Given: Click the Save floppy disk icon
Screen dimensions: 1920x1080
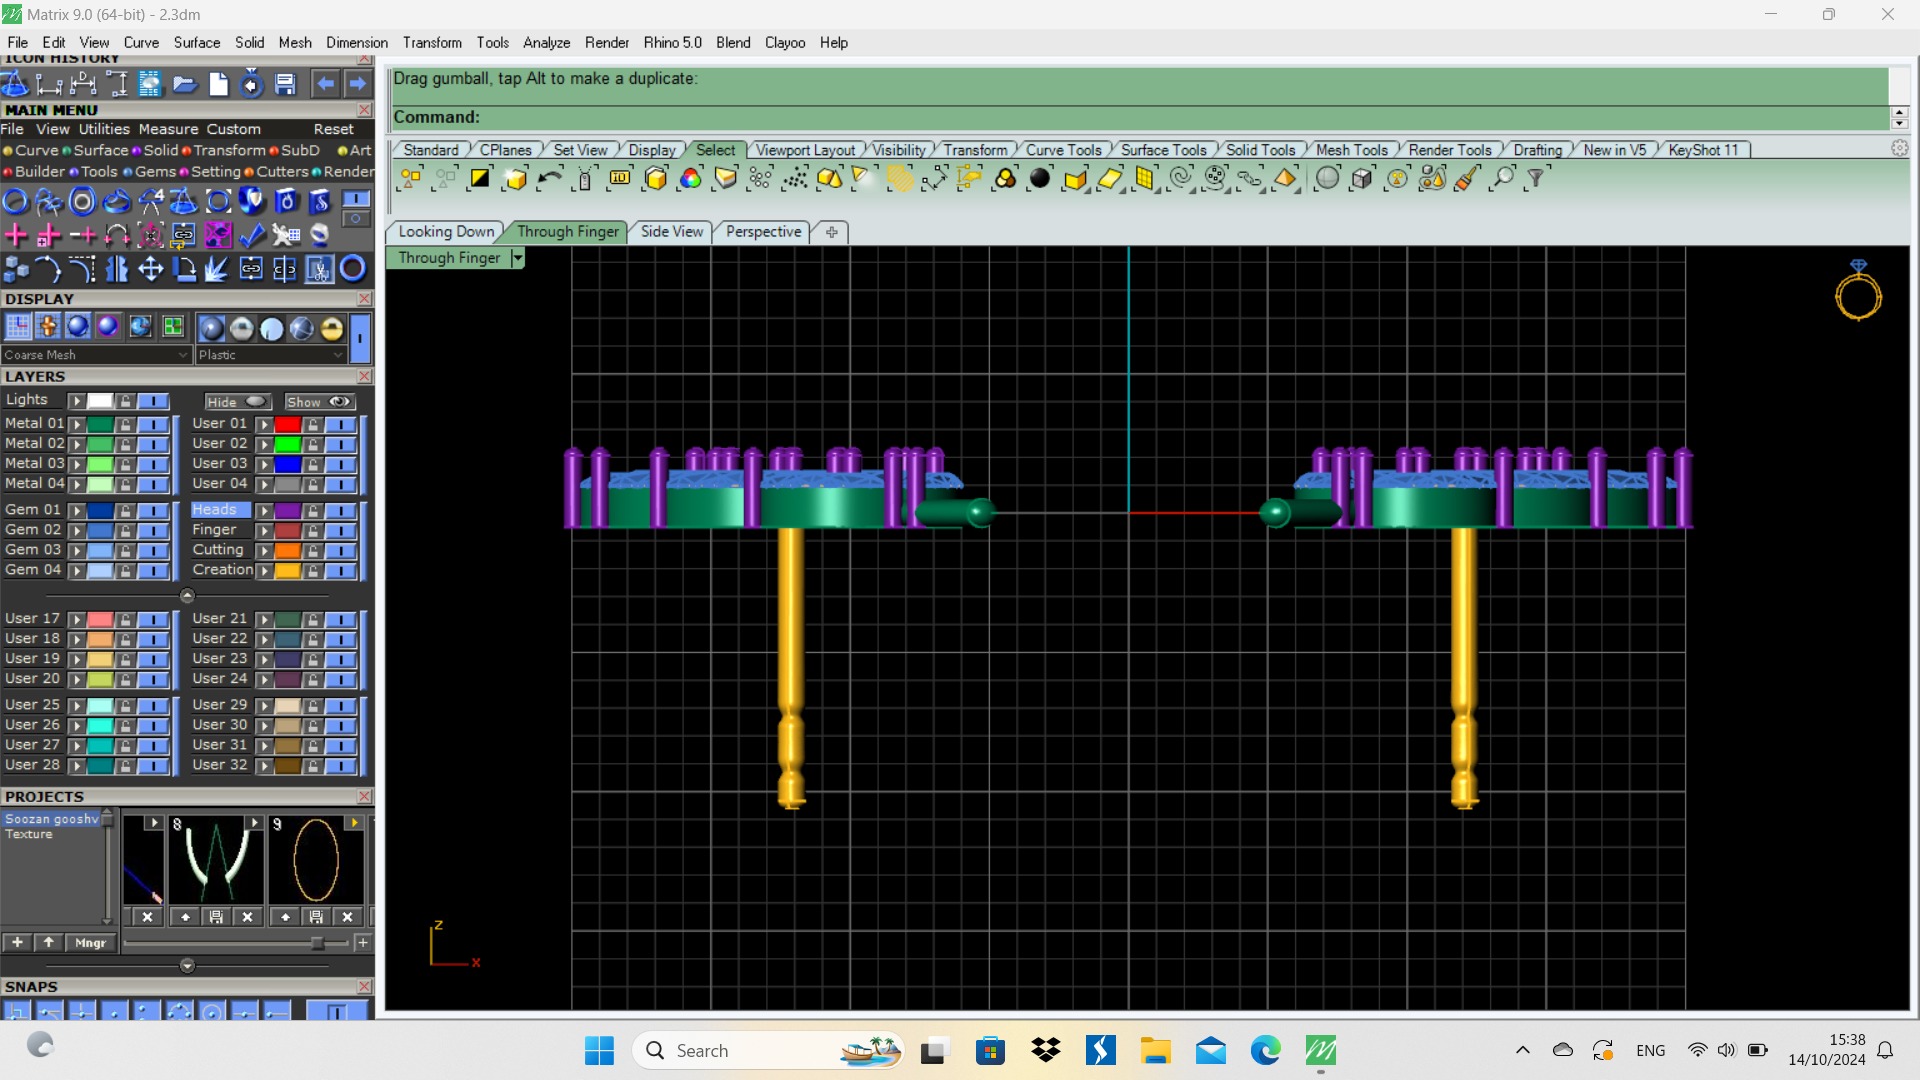Looking at the screenshot, I should pyautogui.click(x=285, y=85).
